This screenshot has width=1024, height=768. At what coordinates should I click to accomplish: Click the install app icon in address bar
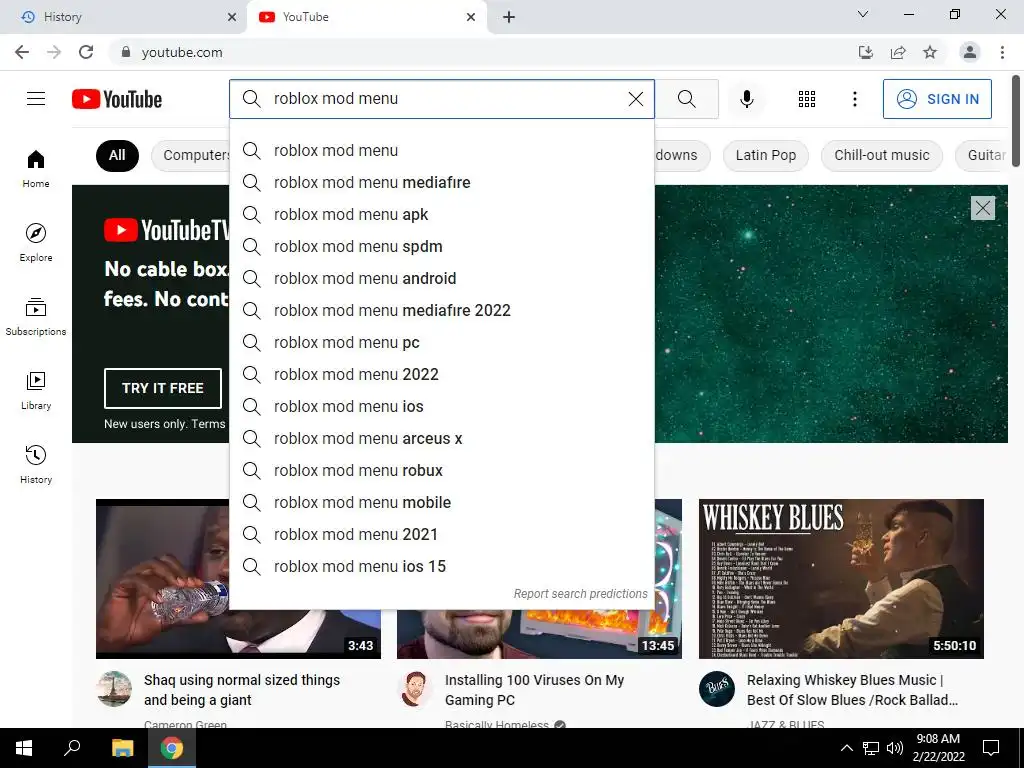[x=865, y=52]
